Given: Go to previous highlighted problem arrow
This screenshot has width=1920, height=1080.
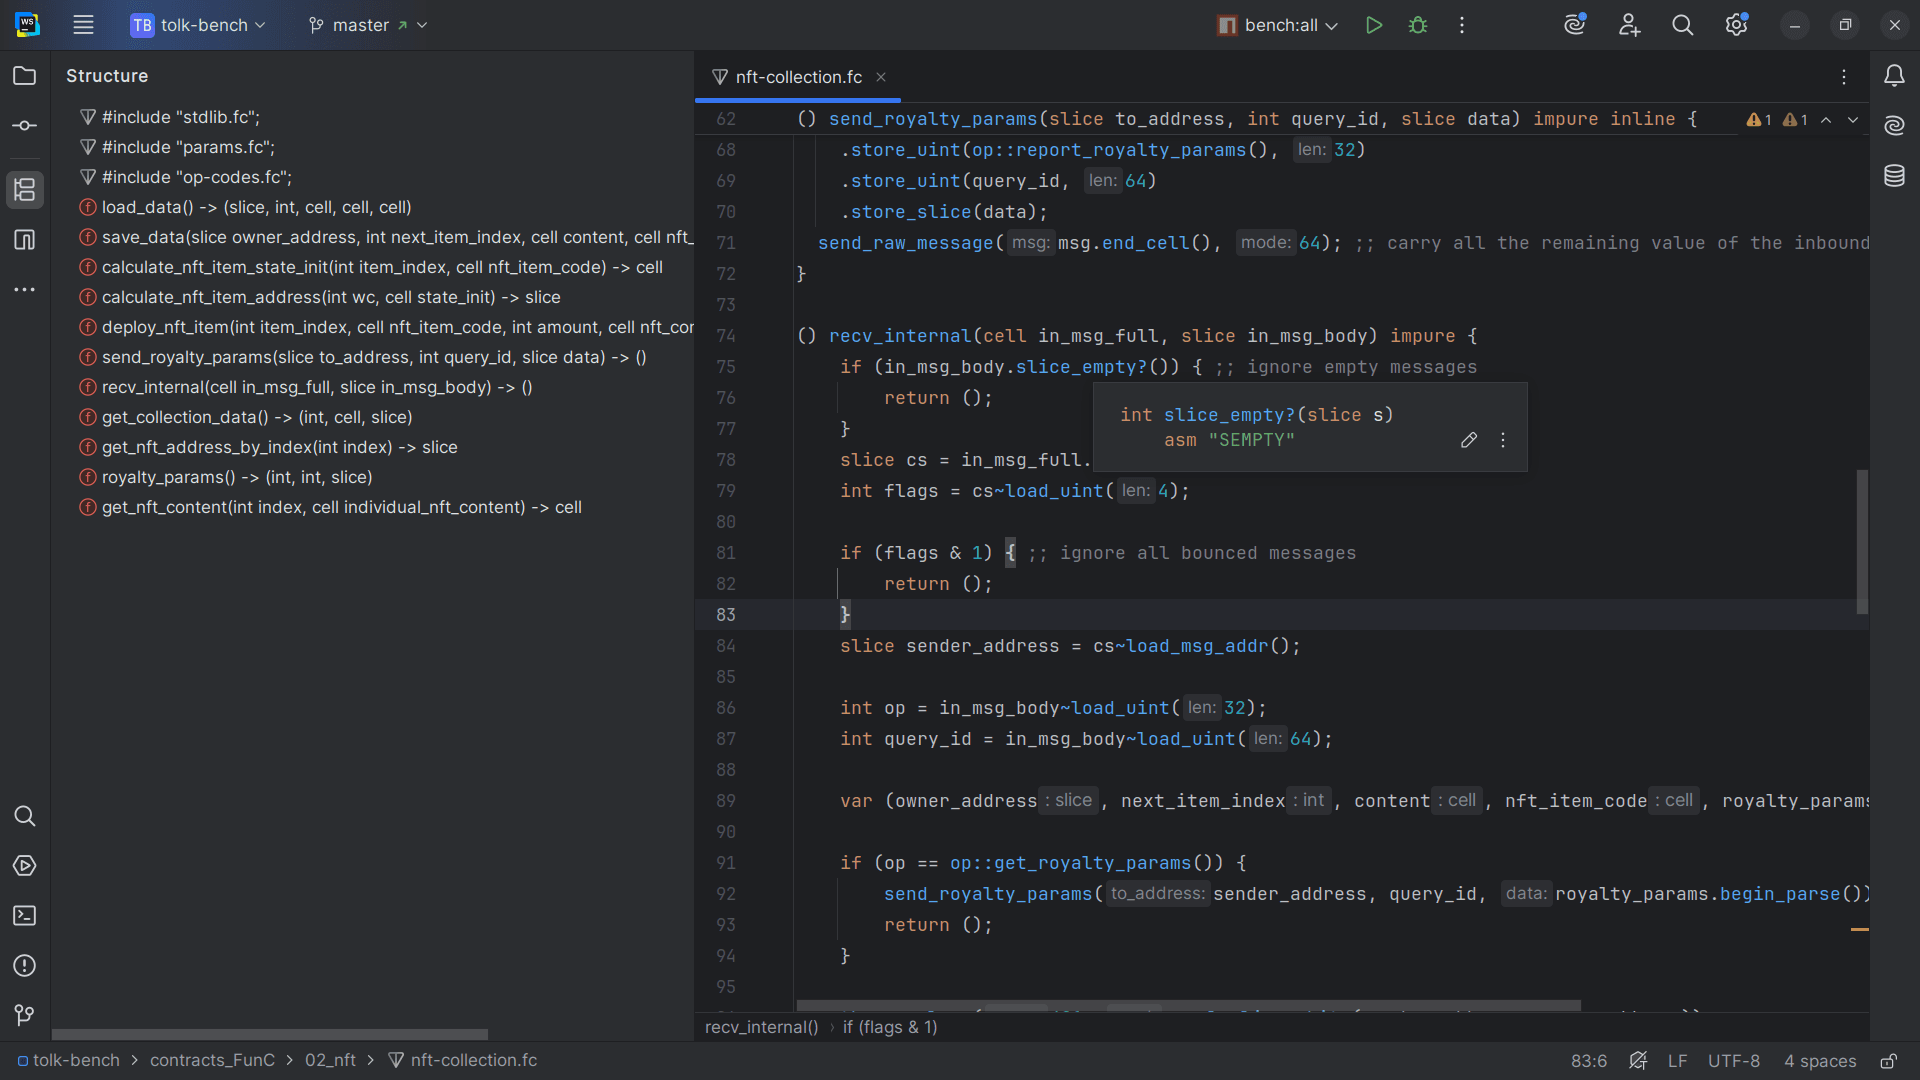Looking at the screenshot, I should coord(1826,120).
